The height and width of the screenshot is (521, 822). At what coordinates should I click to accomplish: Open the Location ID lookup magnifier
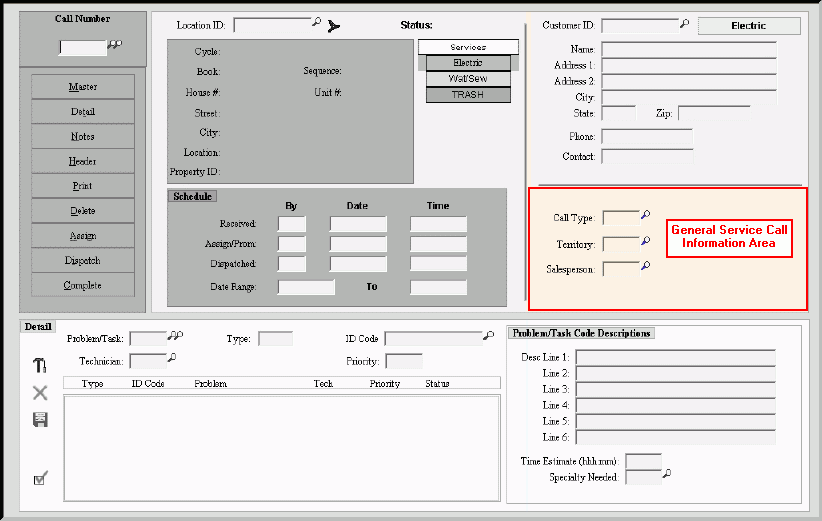[317, 23]
